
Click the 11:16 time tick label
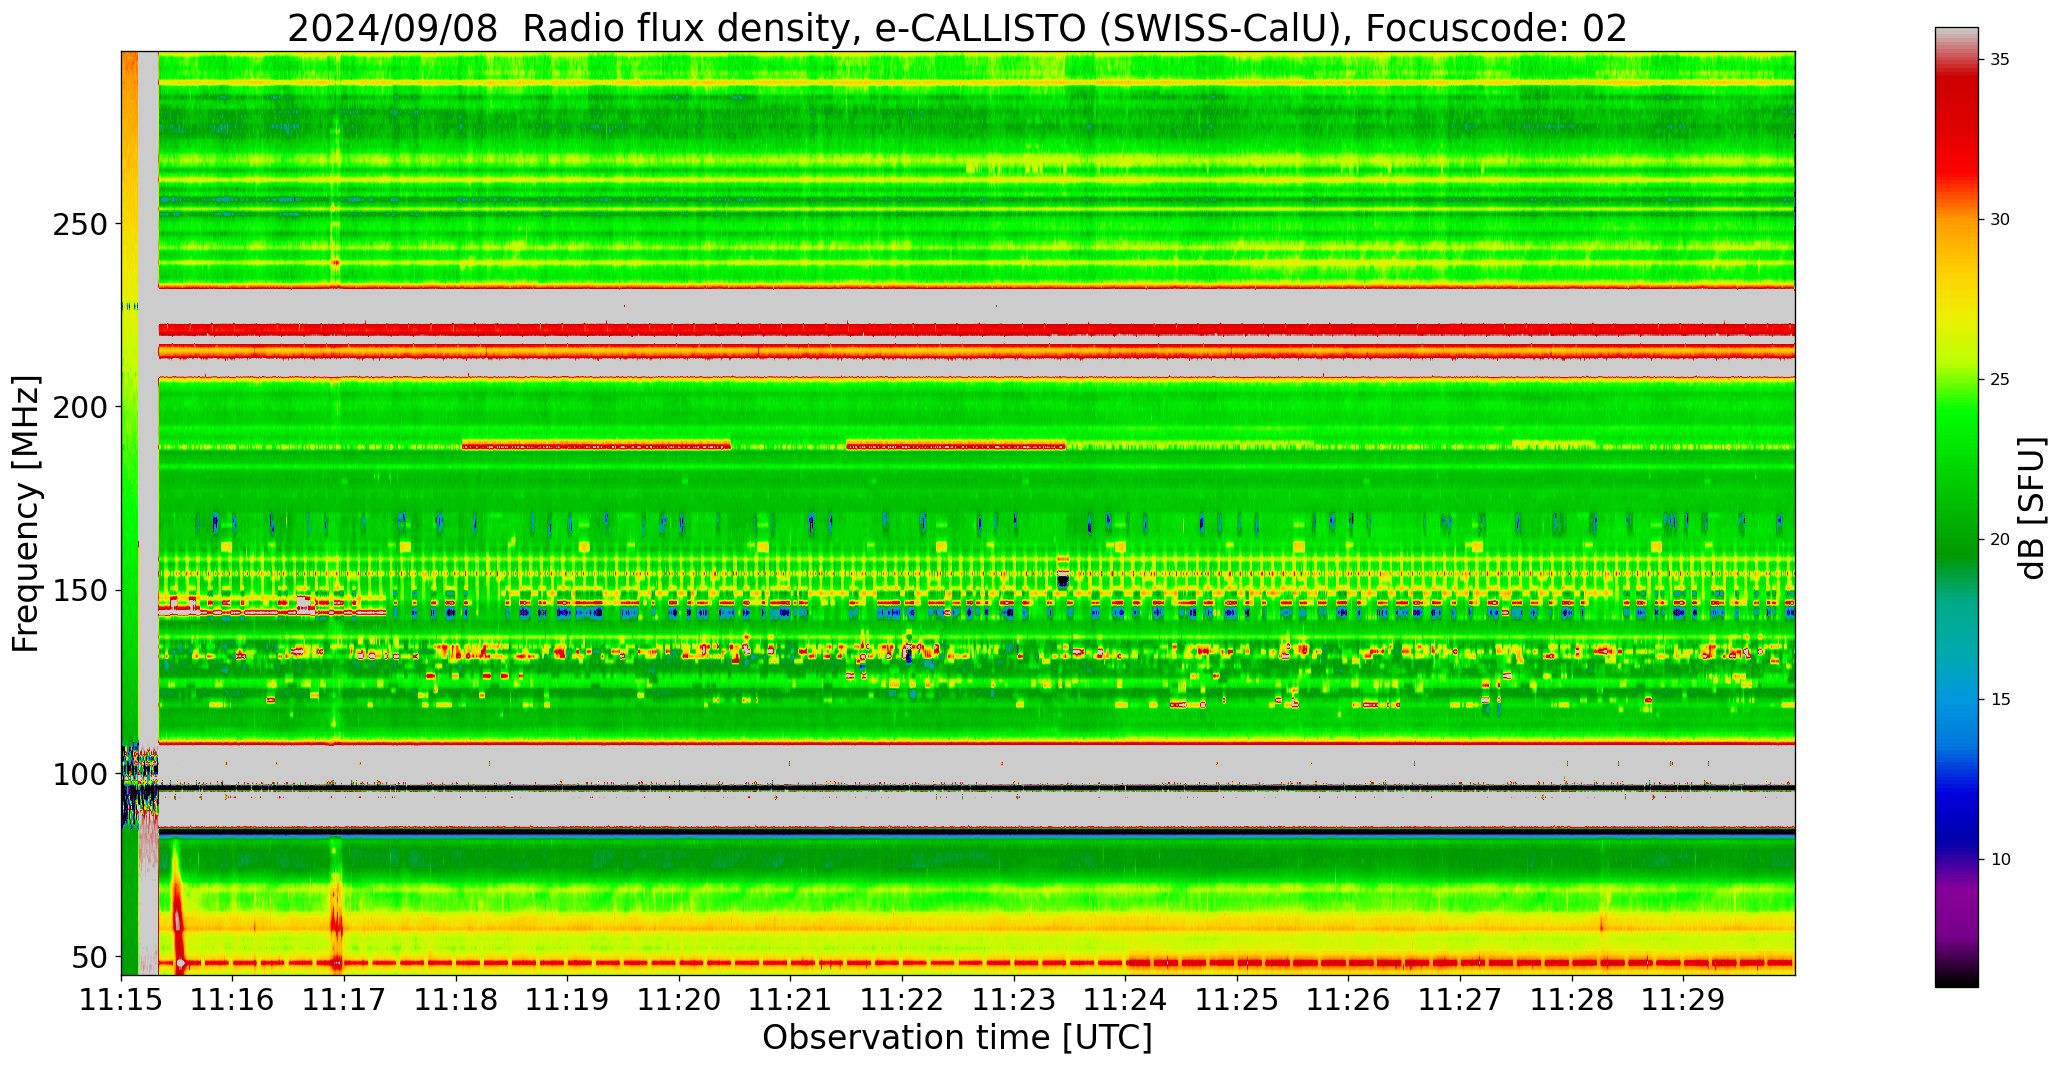(233, 1000)
